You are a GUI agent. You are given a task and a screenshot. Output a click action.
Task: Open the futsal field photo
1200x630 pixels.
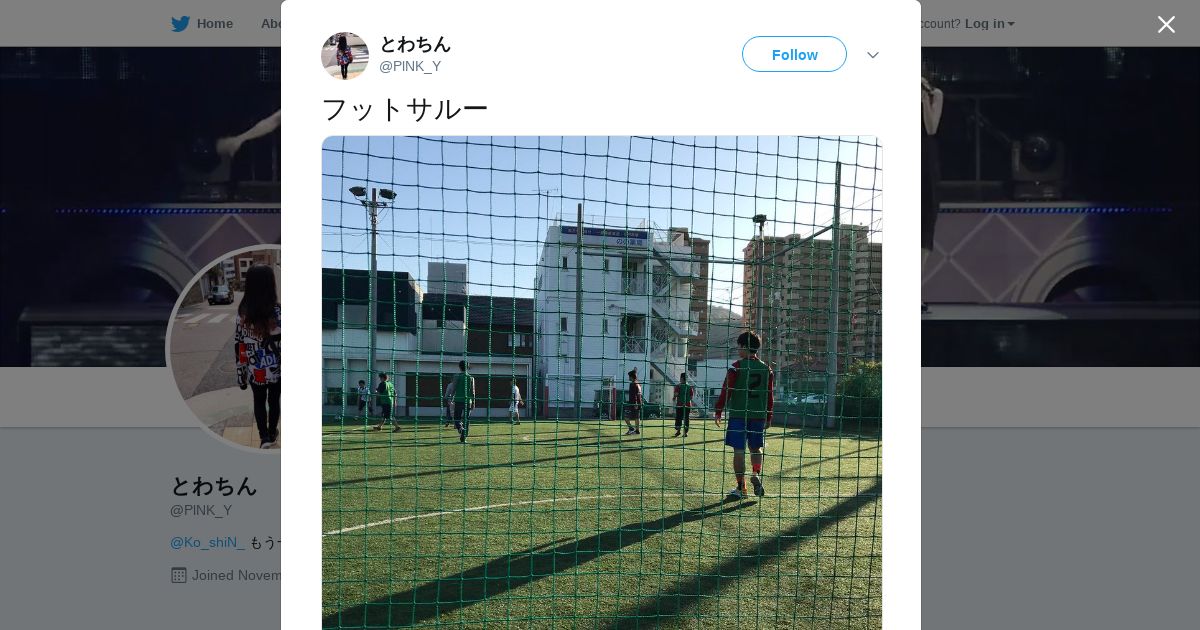pyautogui.click(x=602, y=383)
